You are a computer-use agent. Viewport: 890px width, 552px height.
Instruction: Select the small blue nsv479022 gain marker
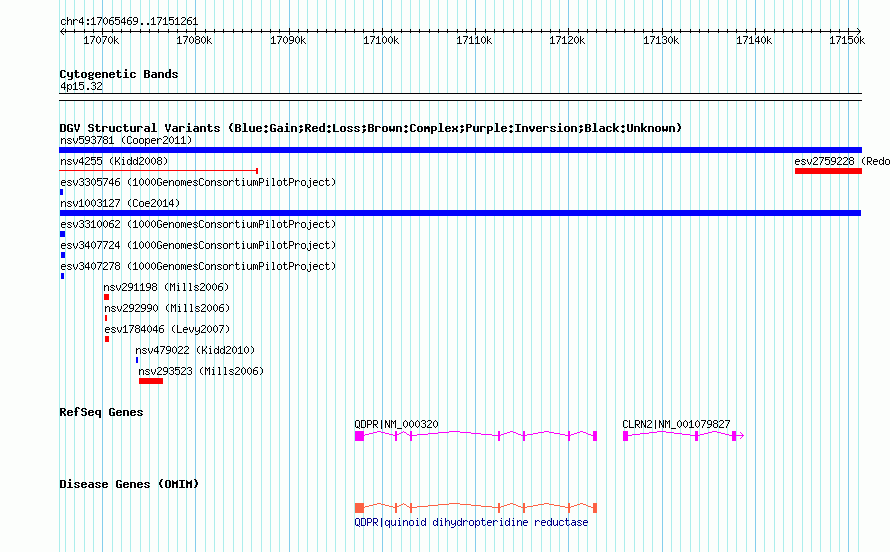(137, 360)
